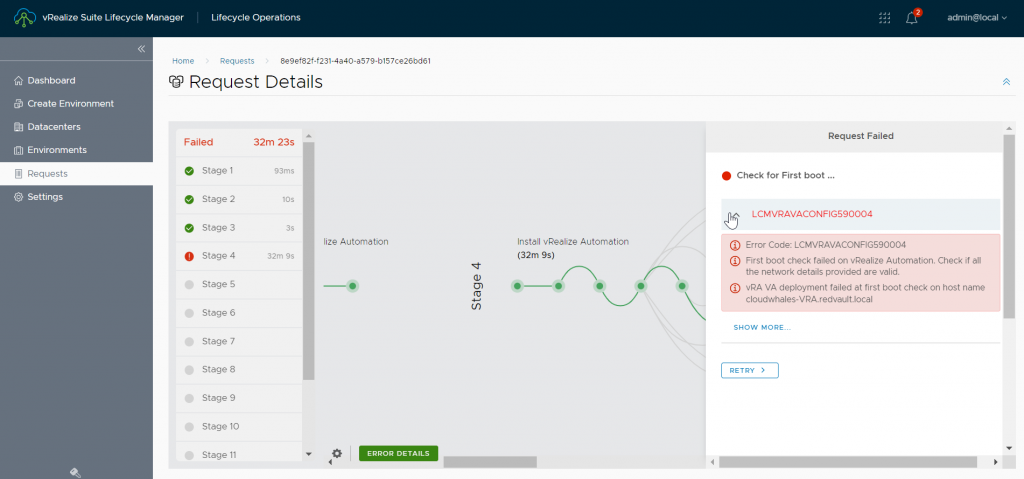Open Create Environment in the sidebar
1024x479 pixels.
(76, 103)
